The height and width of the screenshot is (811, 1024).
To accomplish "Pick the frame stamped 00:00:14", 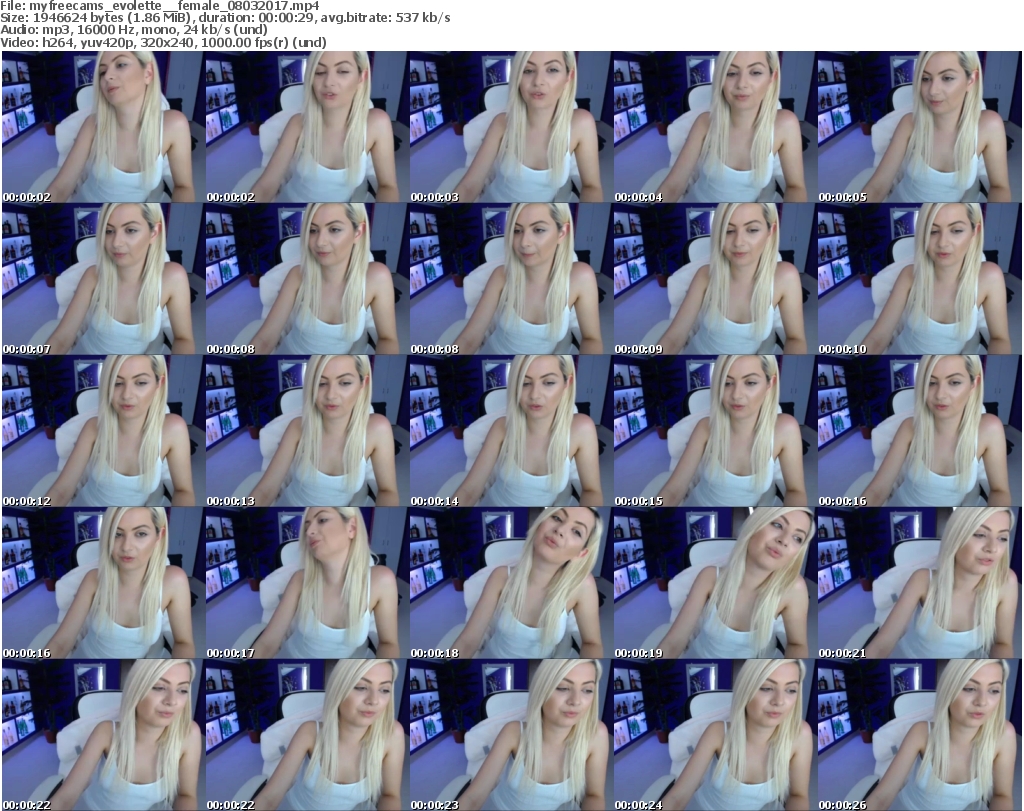I will tap(511, 431).
